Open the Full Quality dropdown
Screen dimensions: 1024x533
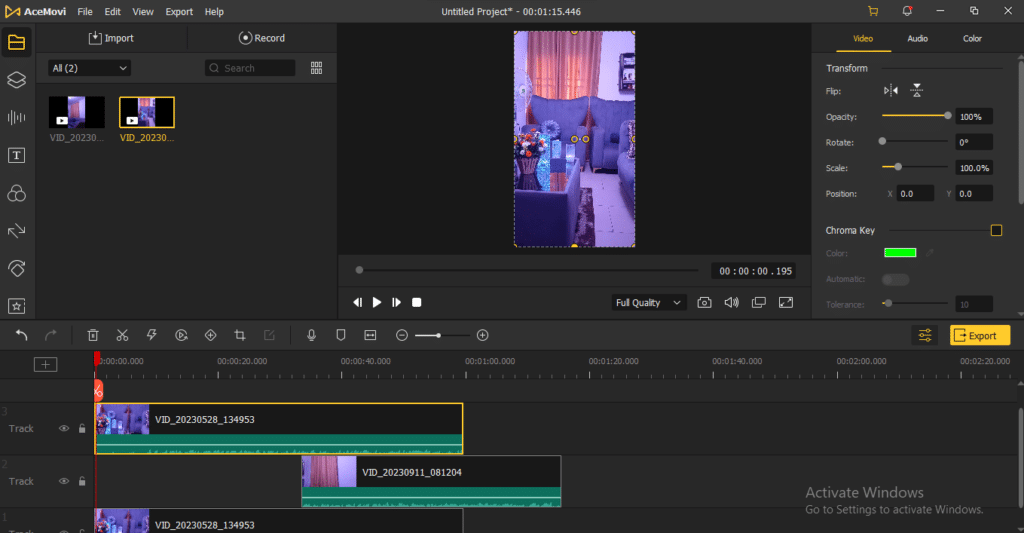649,302
